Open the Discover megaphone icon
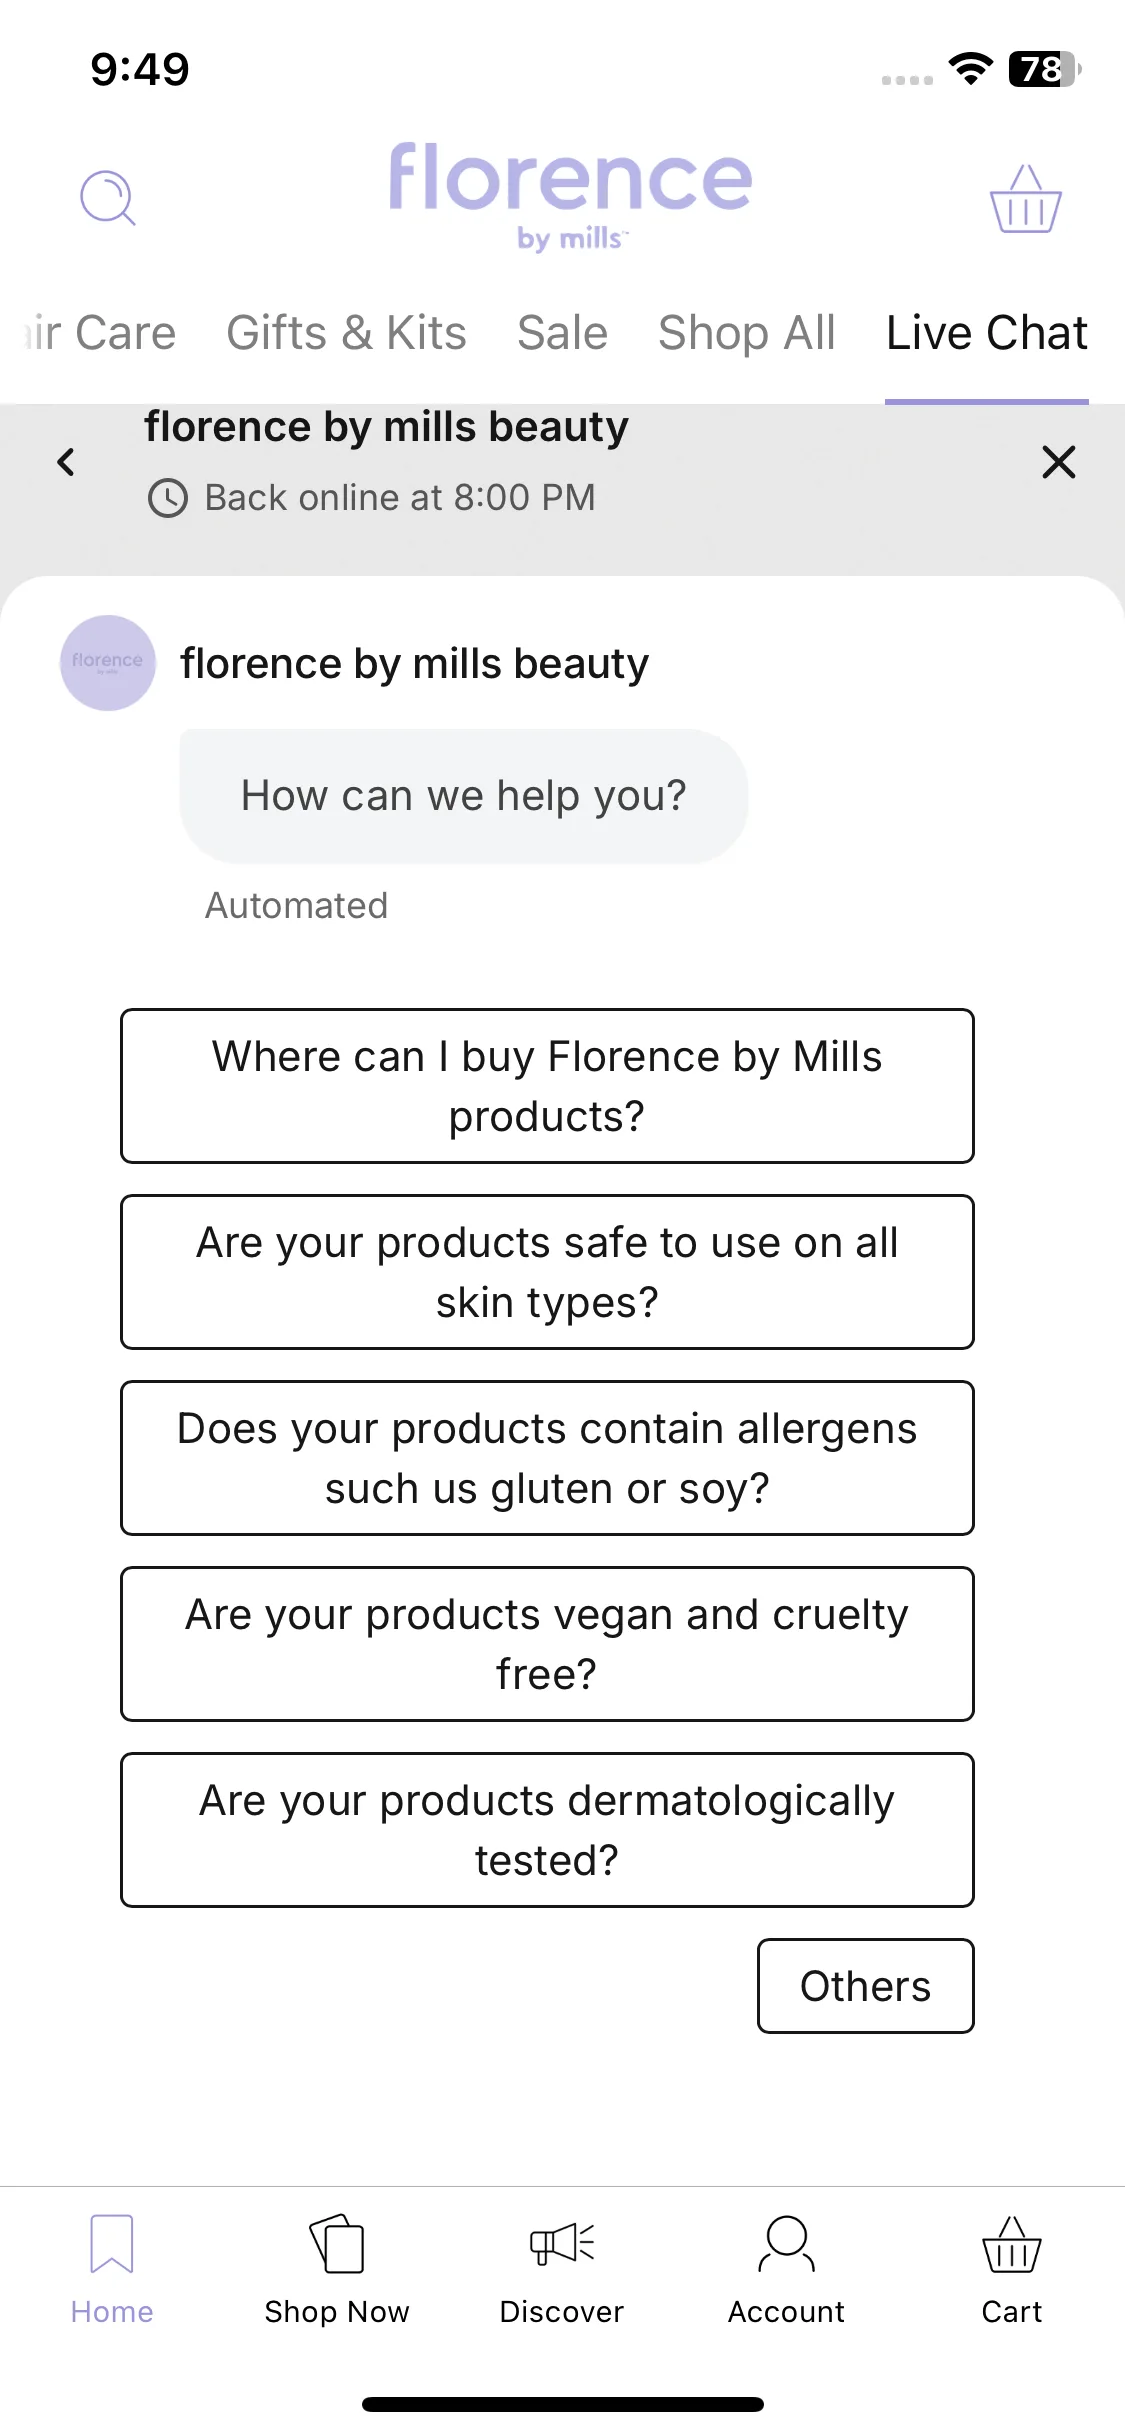The width and height of the screenshot is (1125, 2436). coord(562,2244)
